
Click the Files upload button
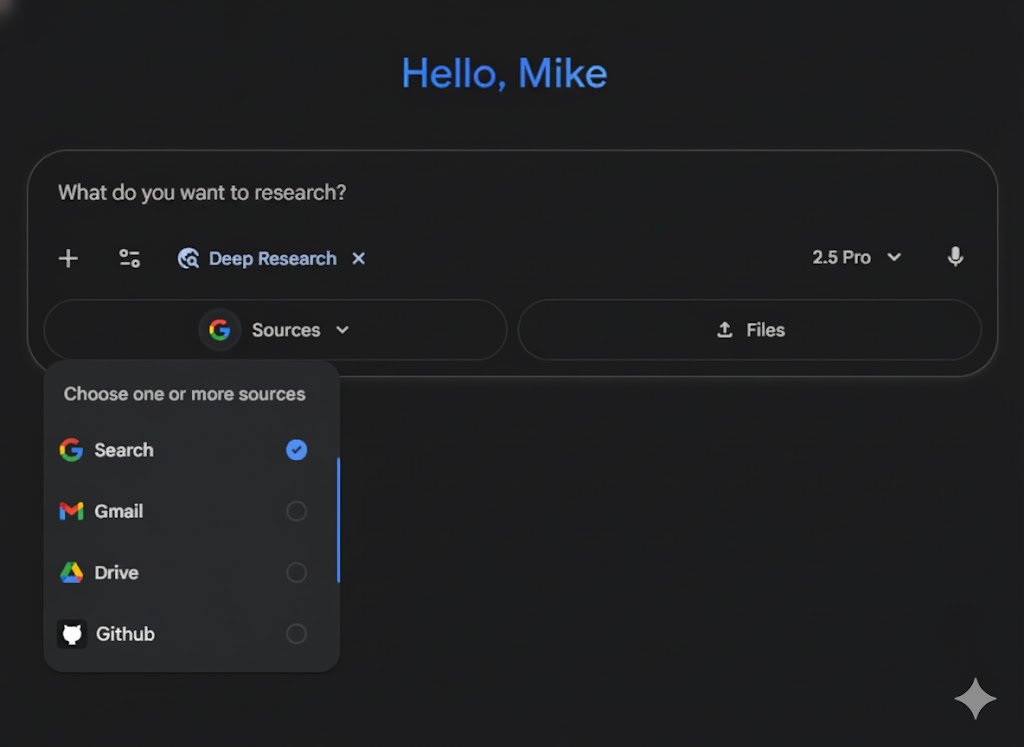point(749,330)
